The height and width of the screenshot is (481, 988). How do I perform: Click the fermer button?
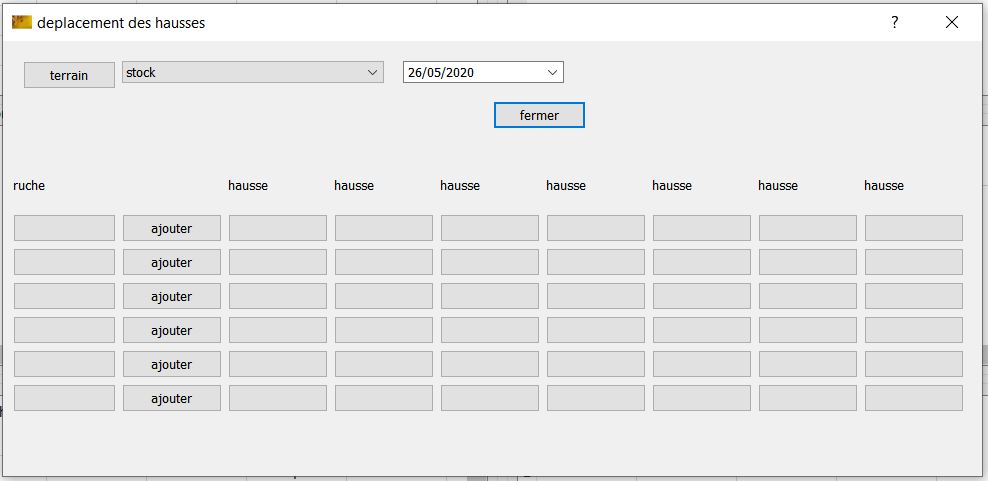click(x=539, y=115)
